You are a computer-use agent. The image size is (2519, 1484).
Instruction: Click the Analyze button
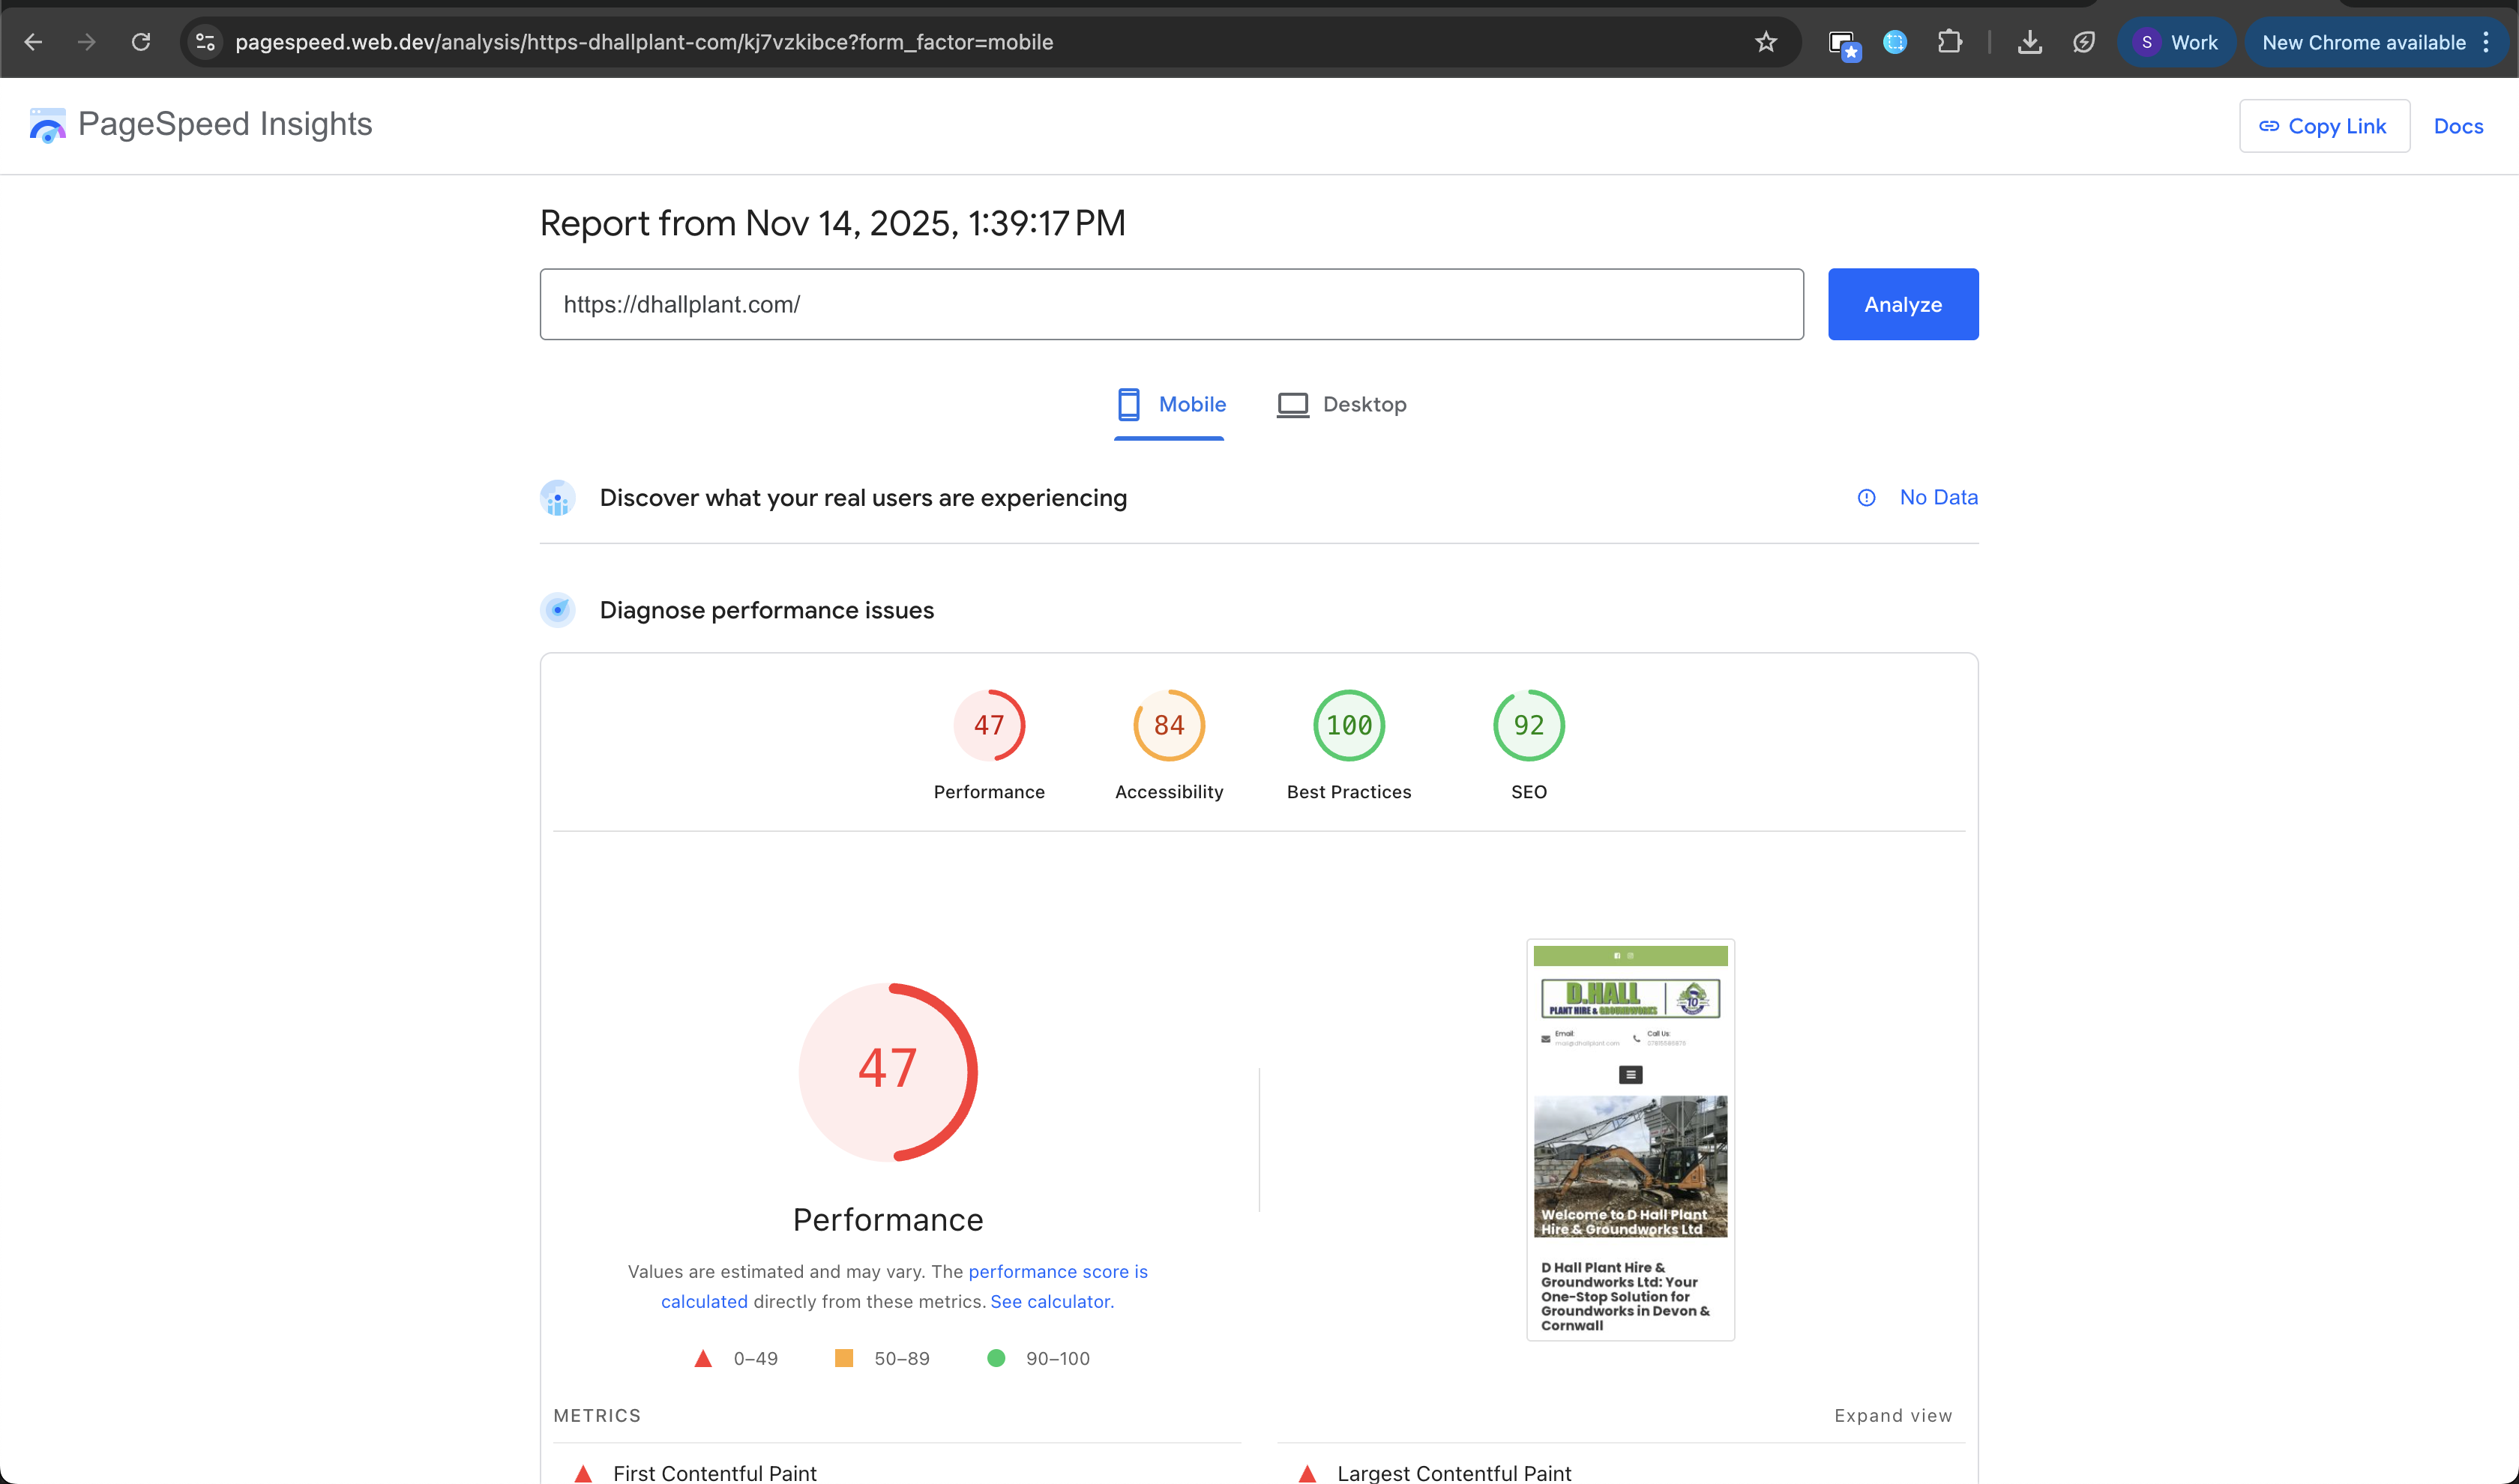coord(1902,304)
